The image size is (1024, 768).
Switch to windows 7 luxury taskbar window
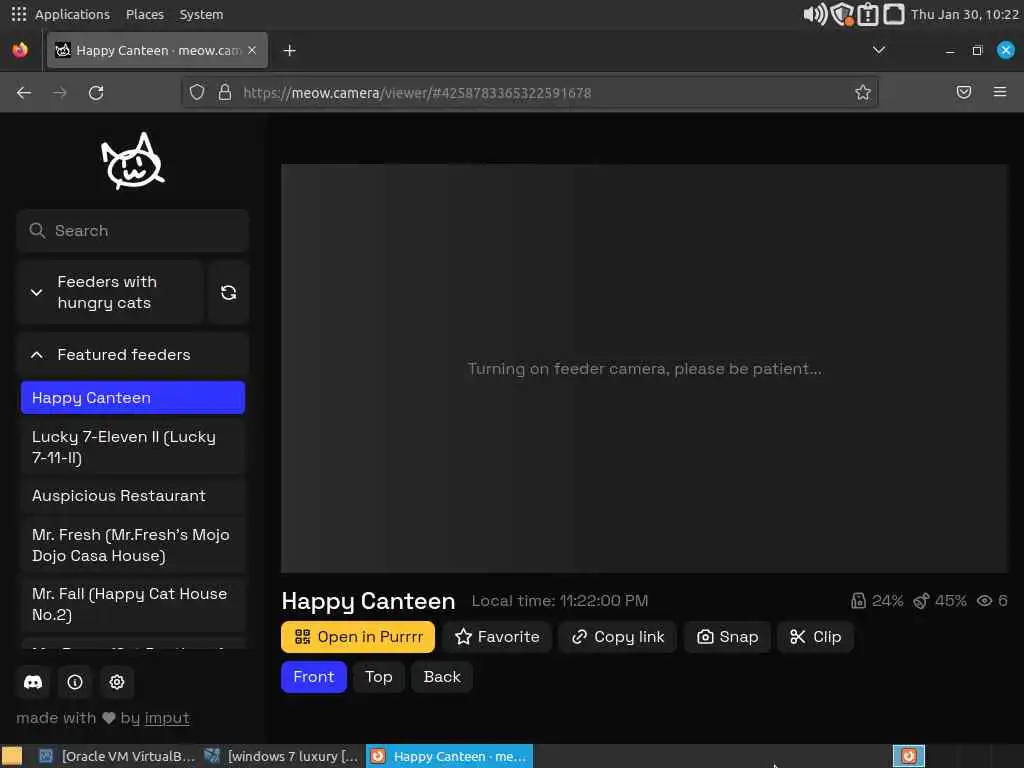point(282,756)
